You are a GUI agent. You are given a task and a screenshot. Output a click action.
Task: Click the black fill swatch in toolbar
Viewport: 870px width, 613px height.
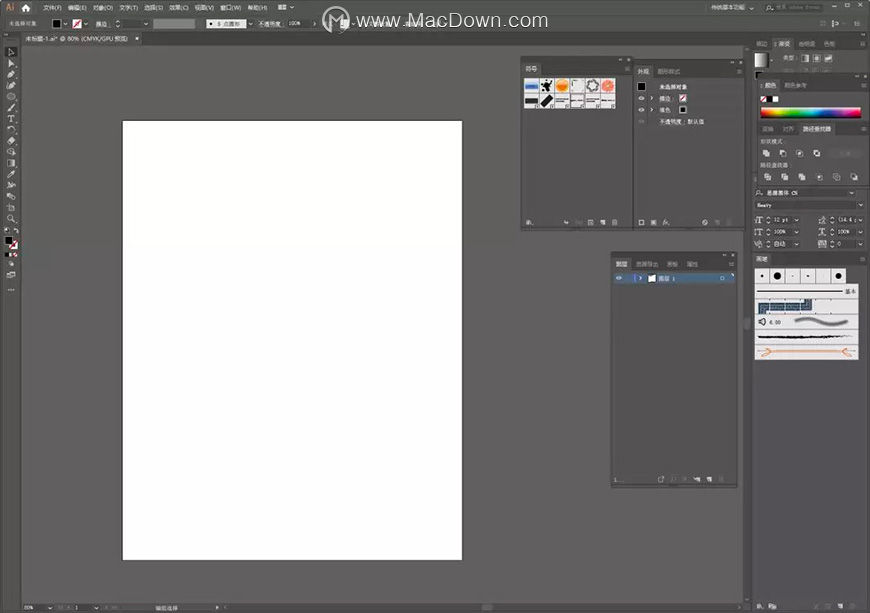(9, 241)
